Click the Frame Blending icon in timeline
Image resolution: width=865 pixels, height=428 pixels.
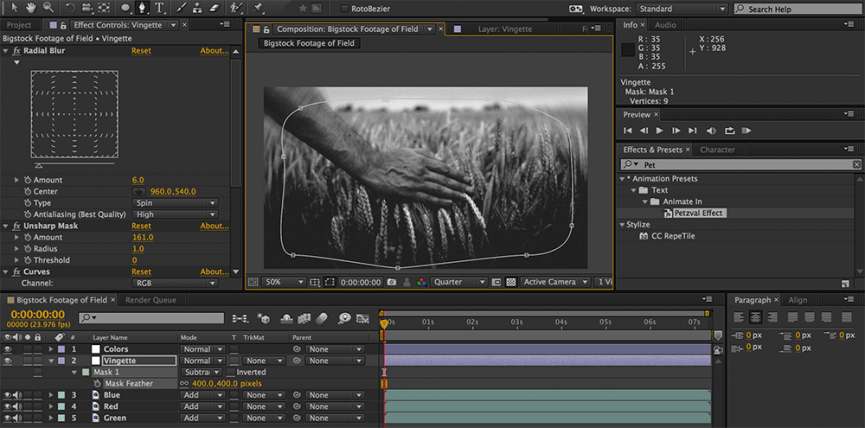point(304,318)
